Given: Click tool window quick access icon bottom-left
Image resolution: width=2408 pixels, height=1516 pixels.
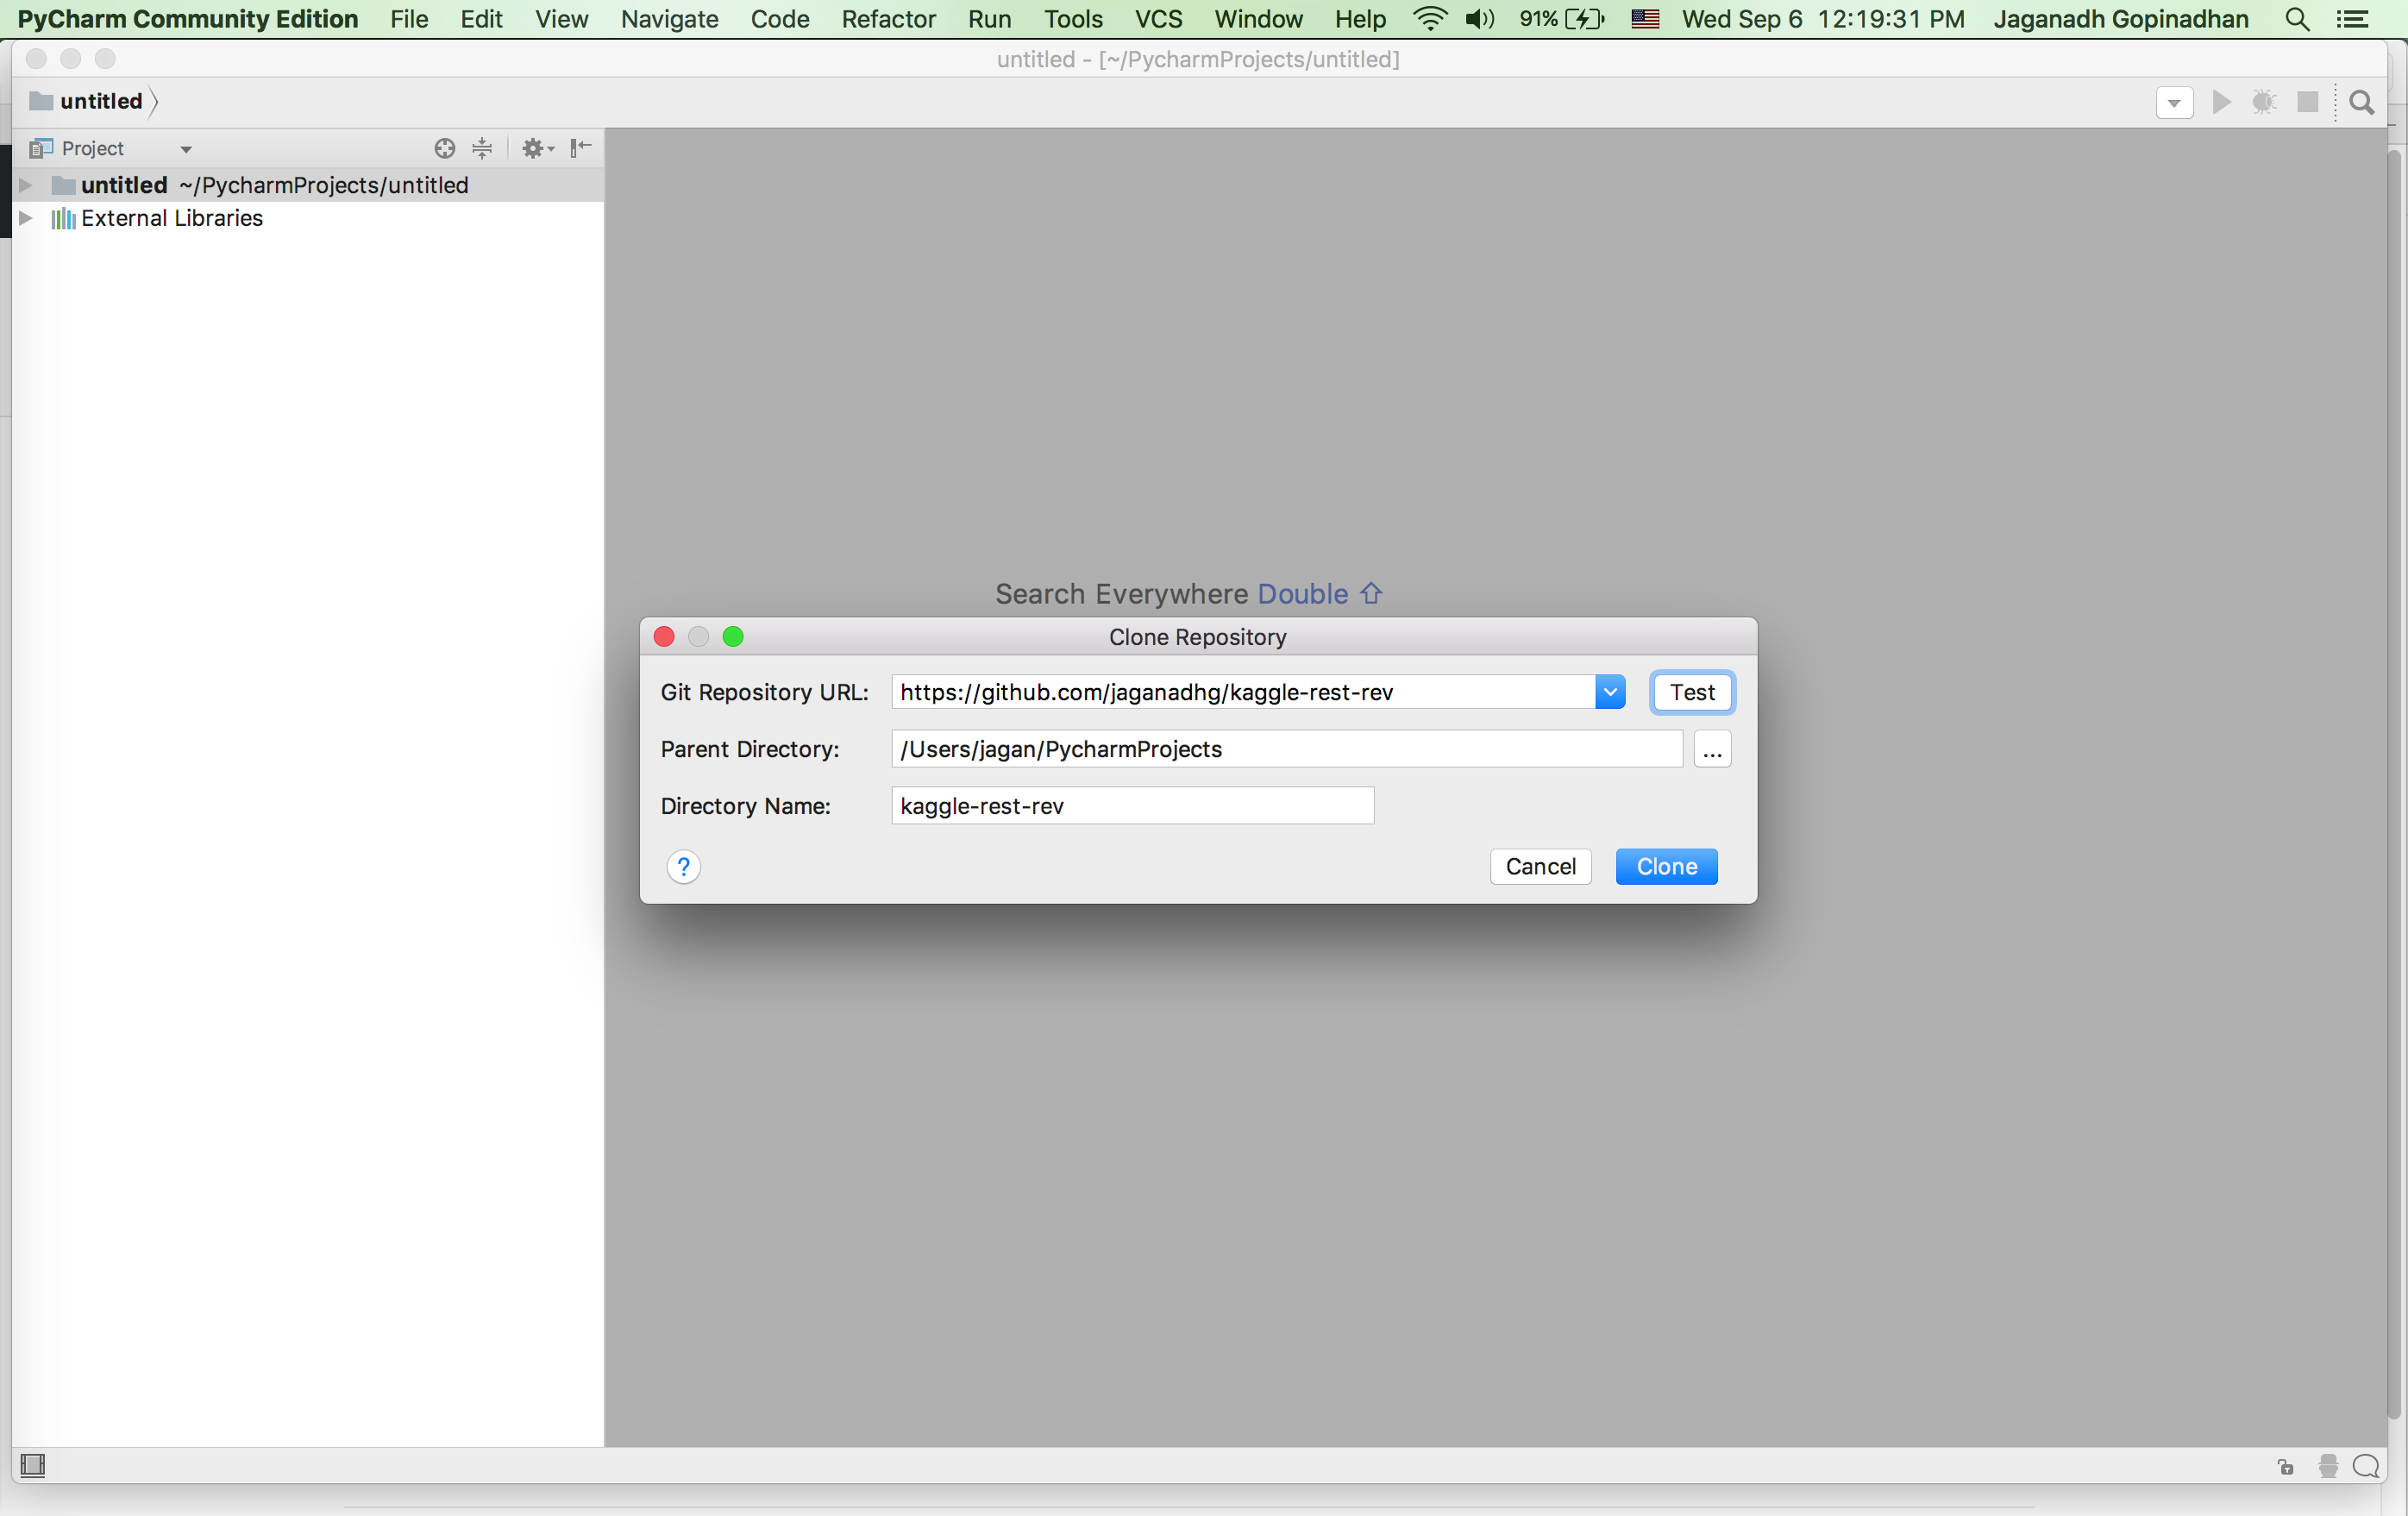Looking at the screenshot, I should click(x=33, y=1465).
